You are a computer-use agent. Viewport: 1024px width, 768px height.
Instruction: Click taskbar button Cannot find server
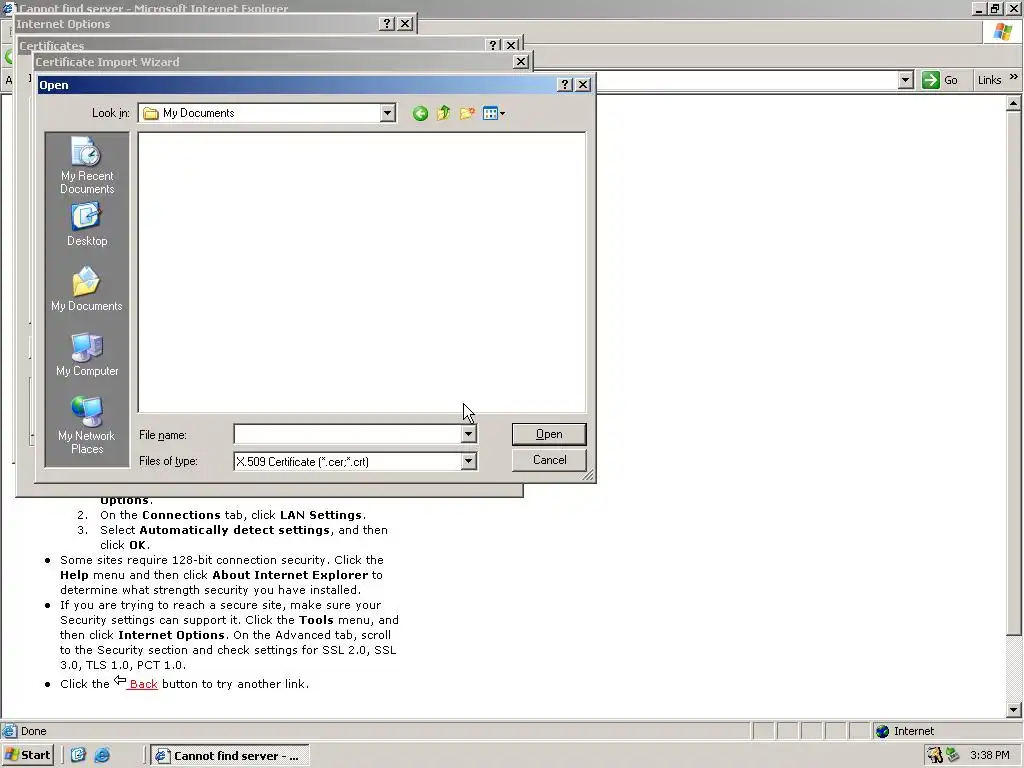[231, 756]
